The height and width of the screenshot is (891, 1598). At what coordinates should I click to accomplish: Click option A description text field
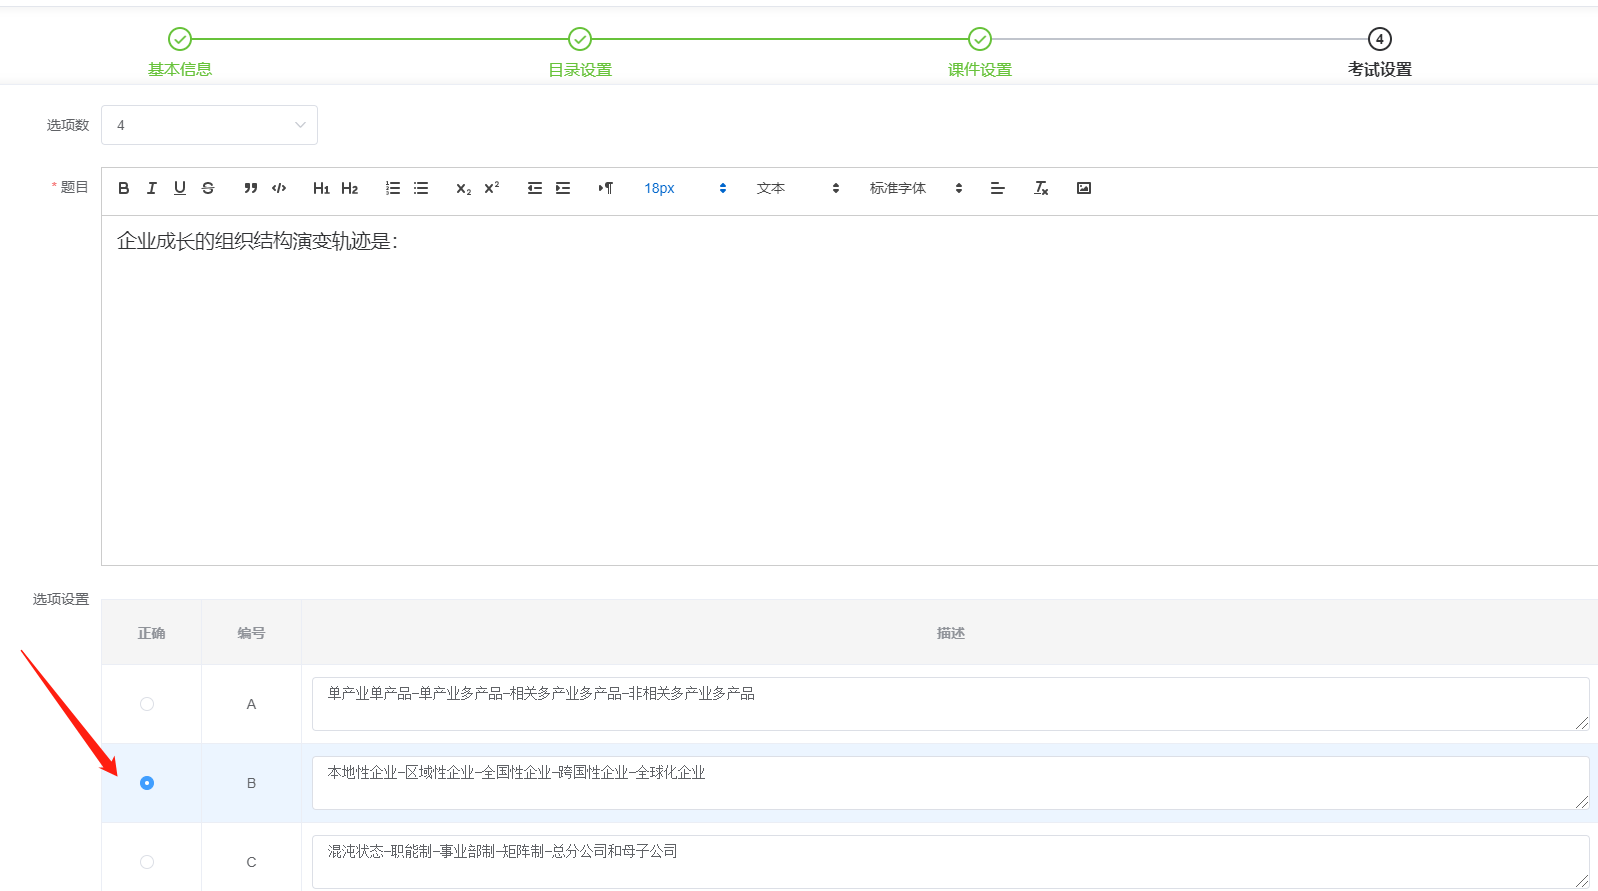click(x=949, y=704)
